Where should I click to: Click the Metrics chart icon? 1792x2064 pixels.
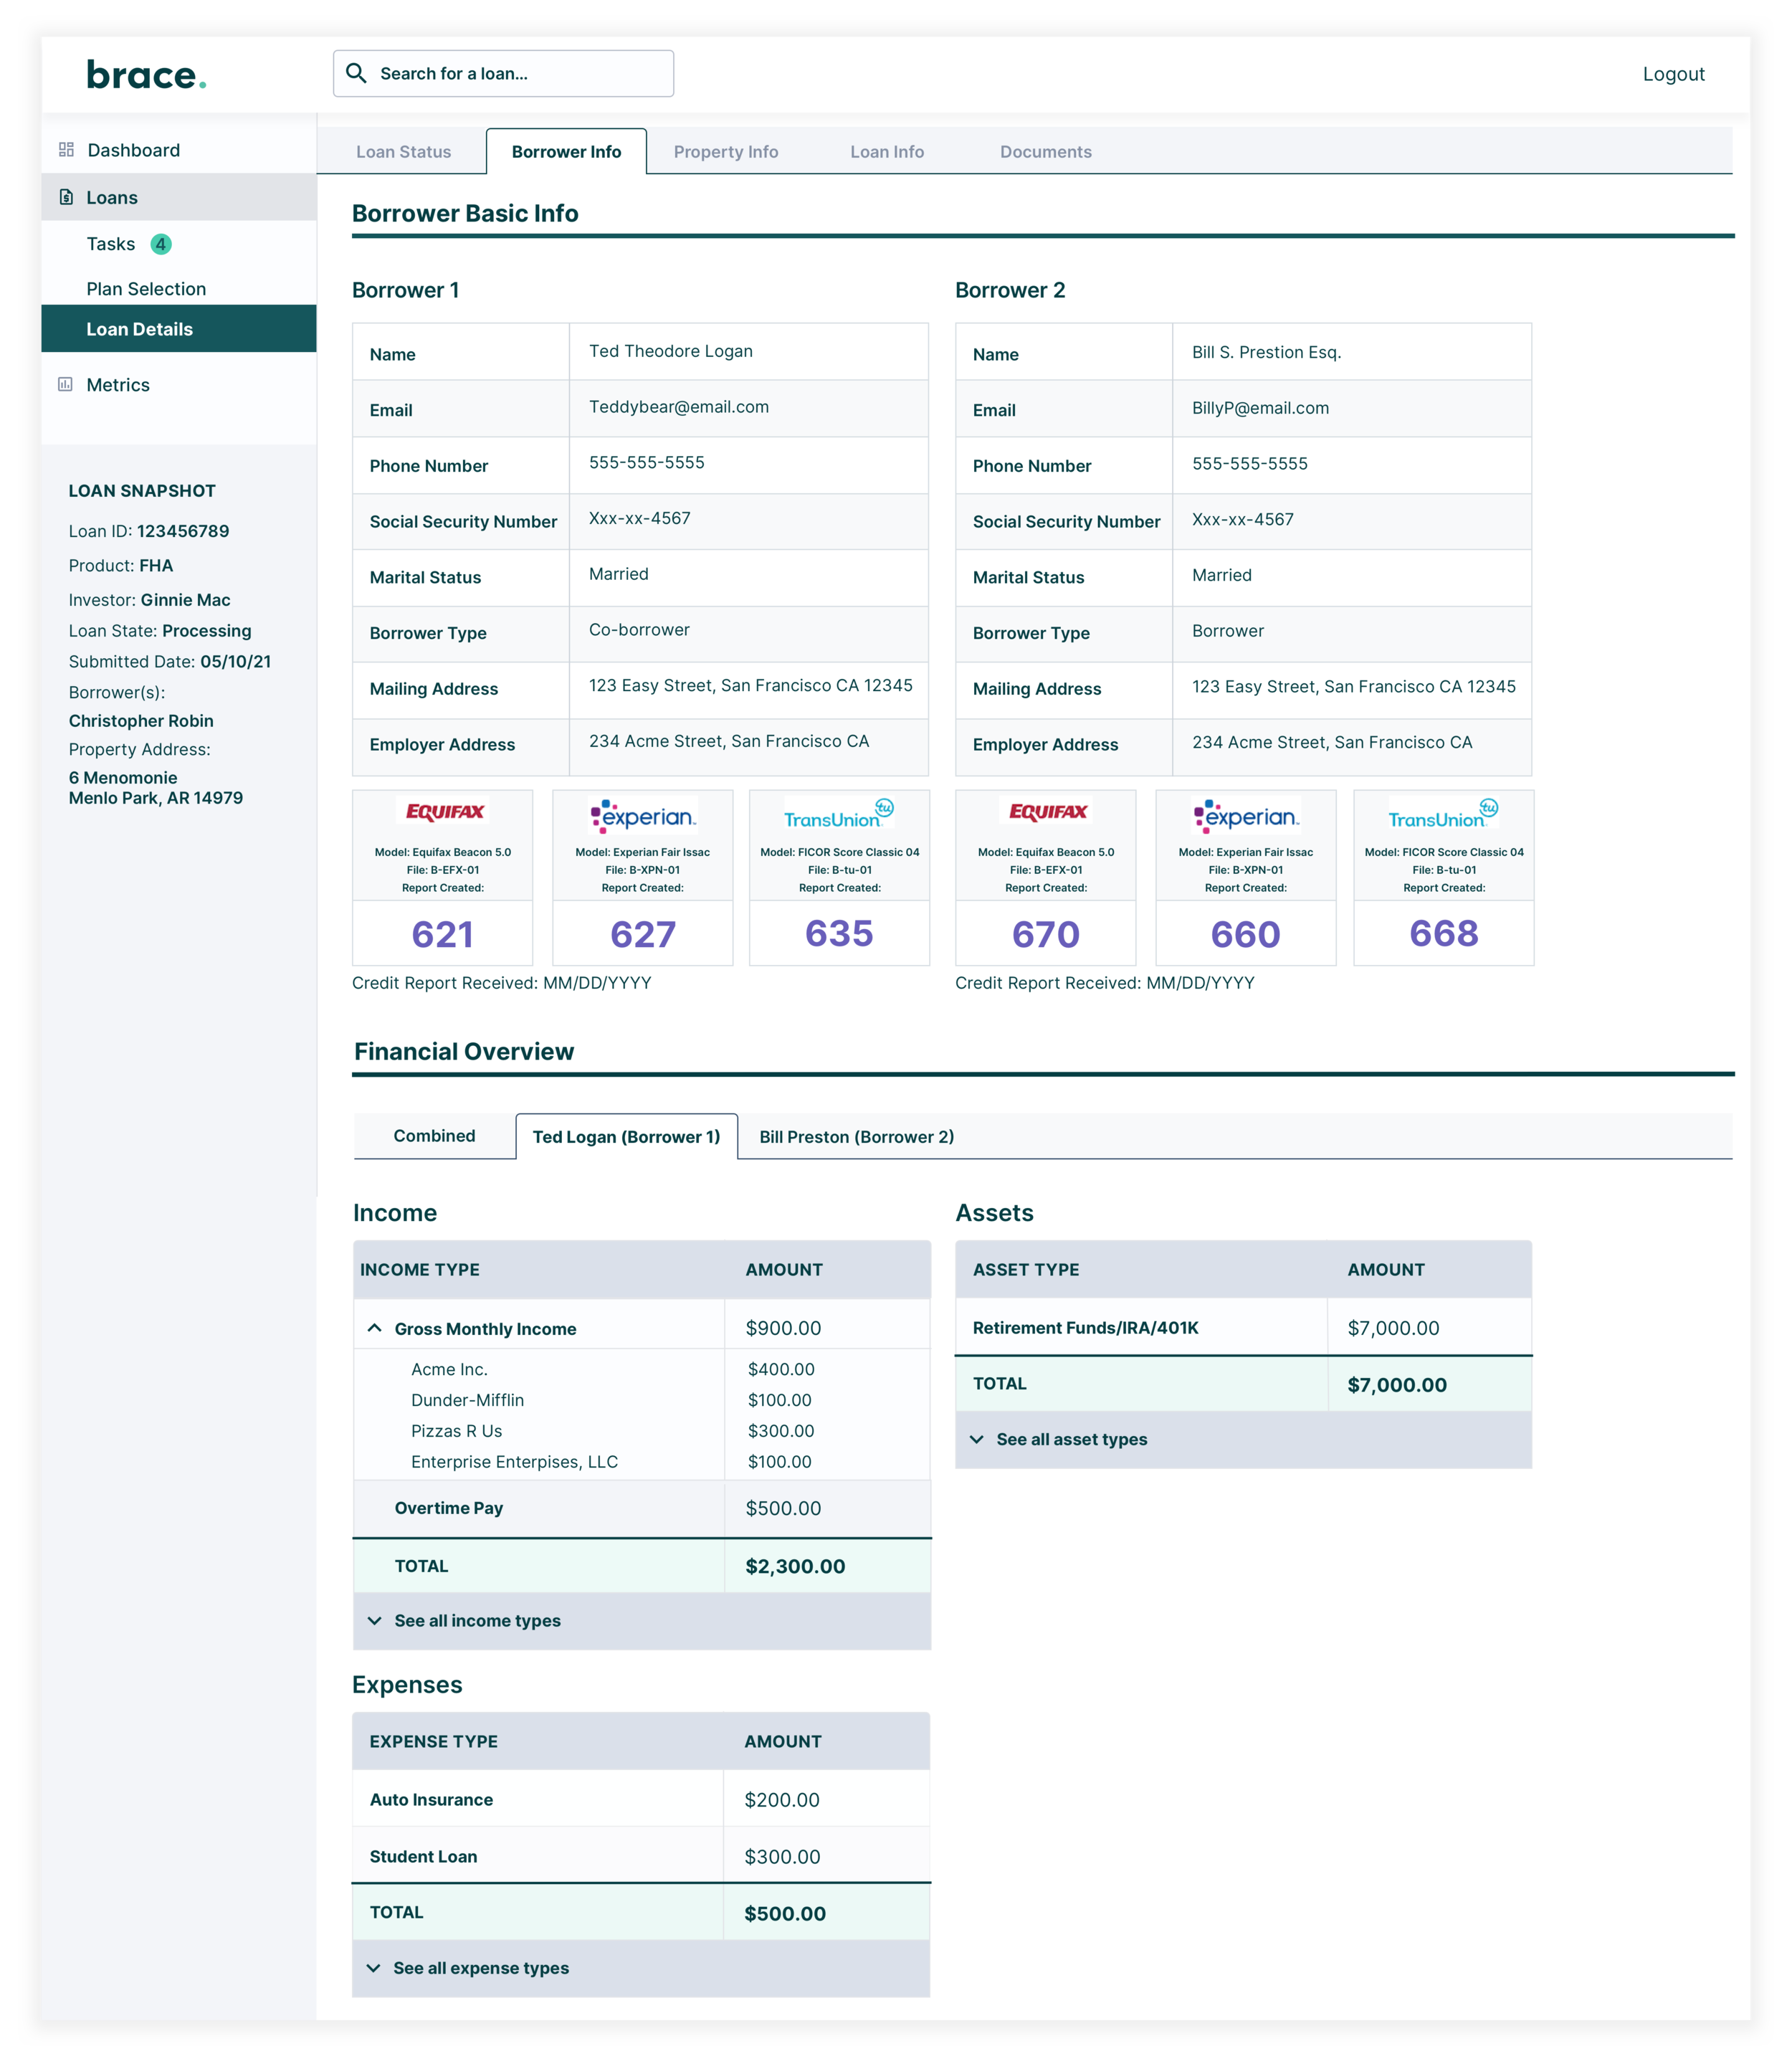pyautogui.click(x=66, y=384)
